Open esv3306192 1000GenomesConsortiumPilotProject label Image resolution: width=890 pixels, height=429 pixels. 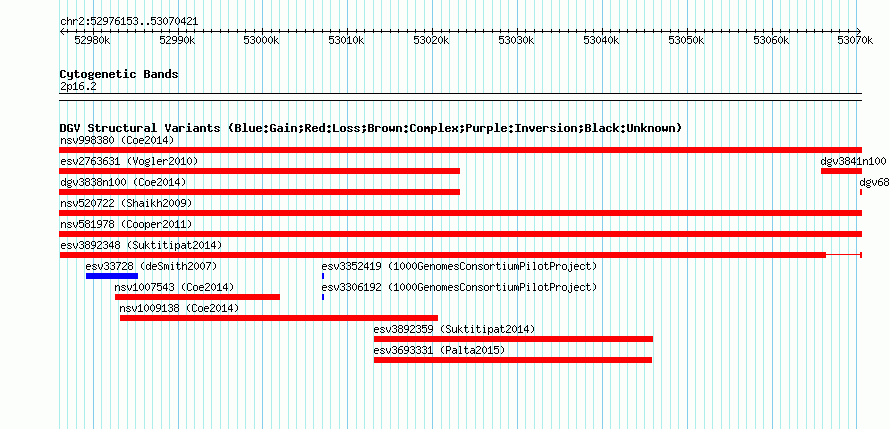(459, 287)
